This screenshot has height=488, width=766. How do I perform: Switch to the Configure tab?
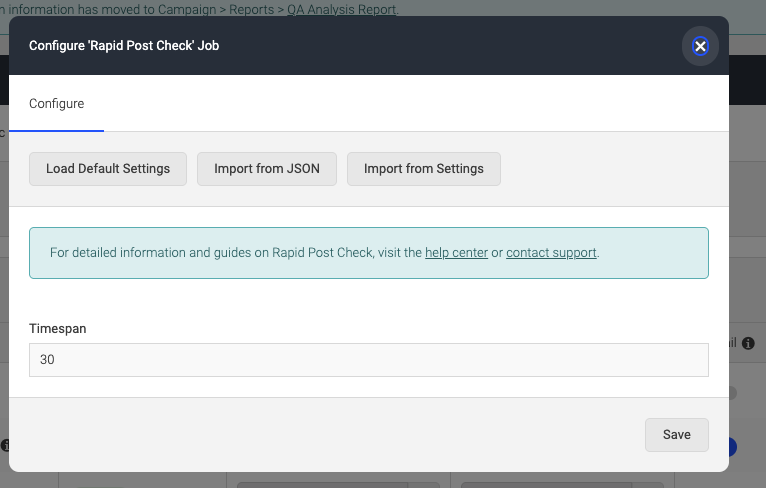[x=56, y=104]
